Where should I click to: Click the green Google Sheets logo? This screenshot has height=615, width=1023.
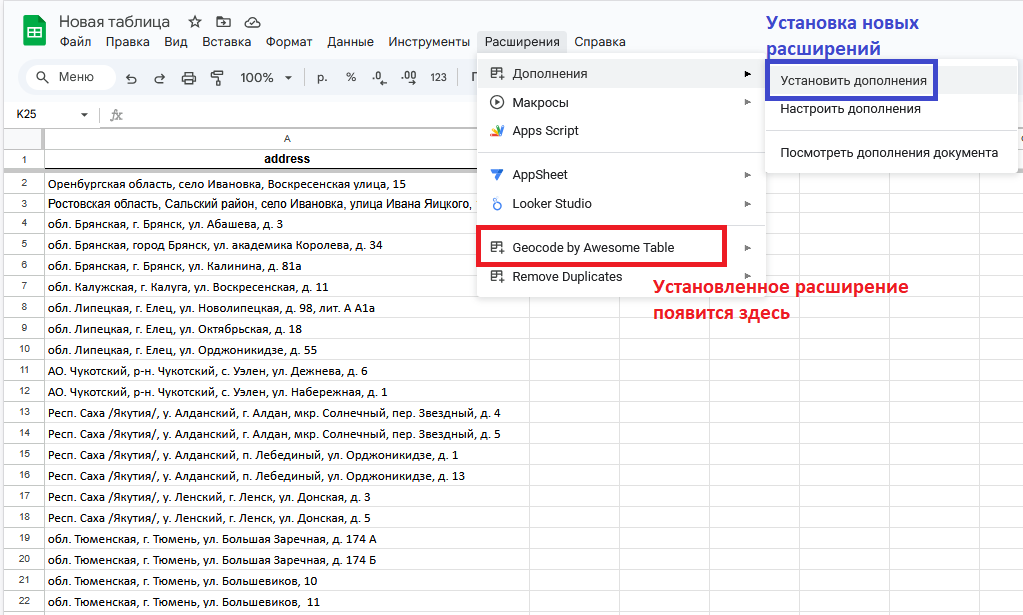coord(33,30)
